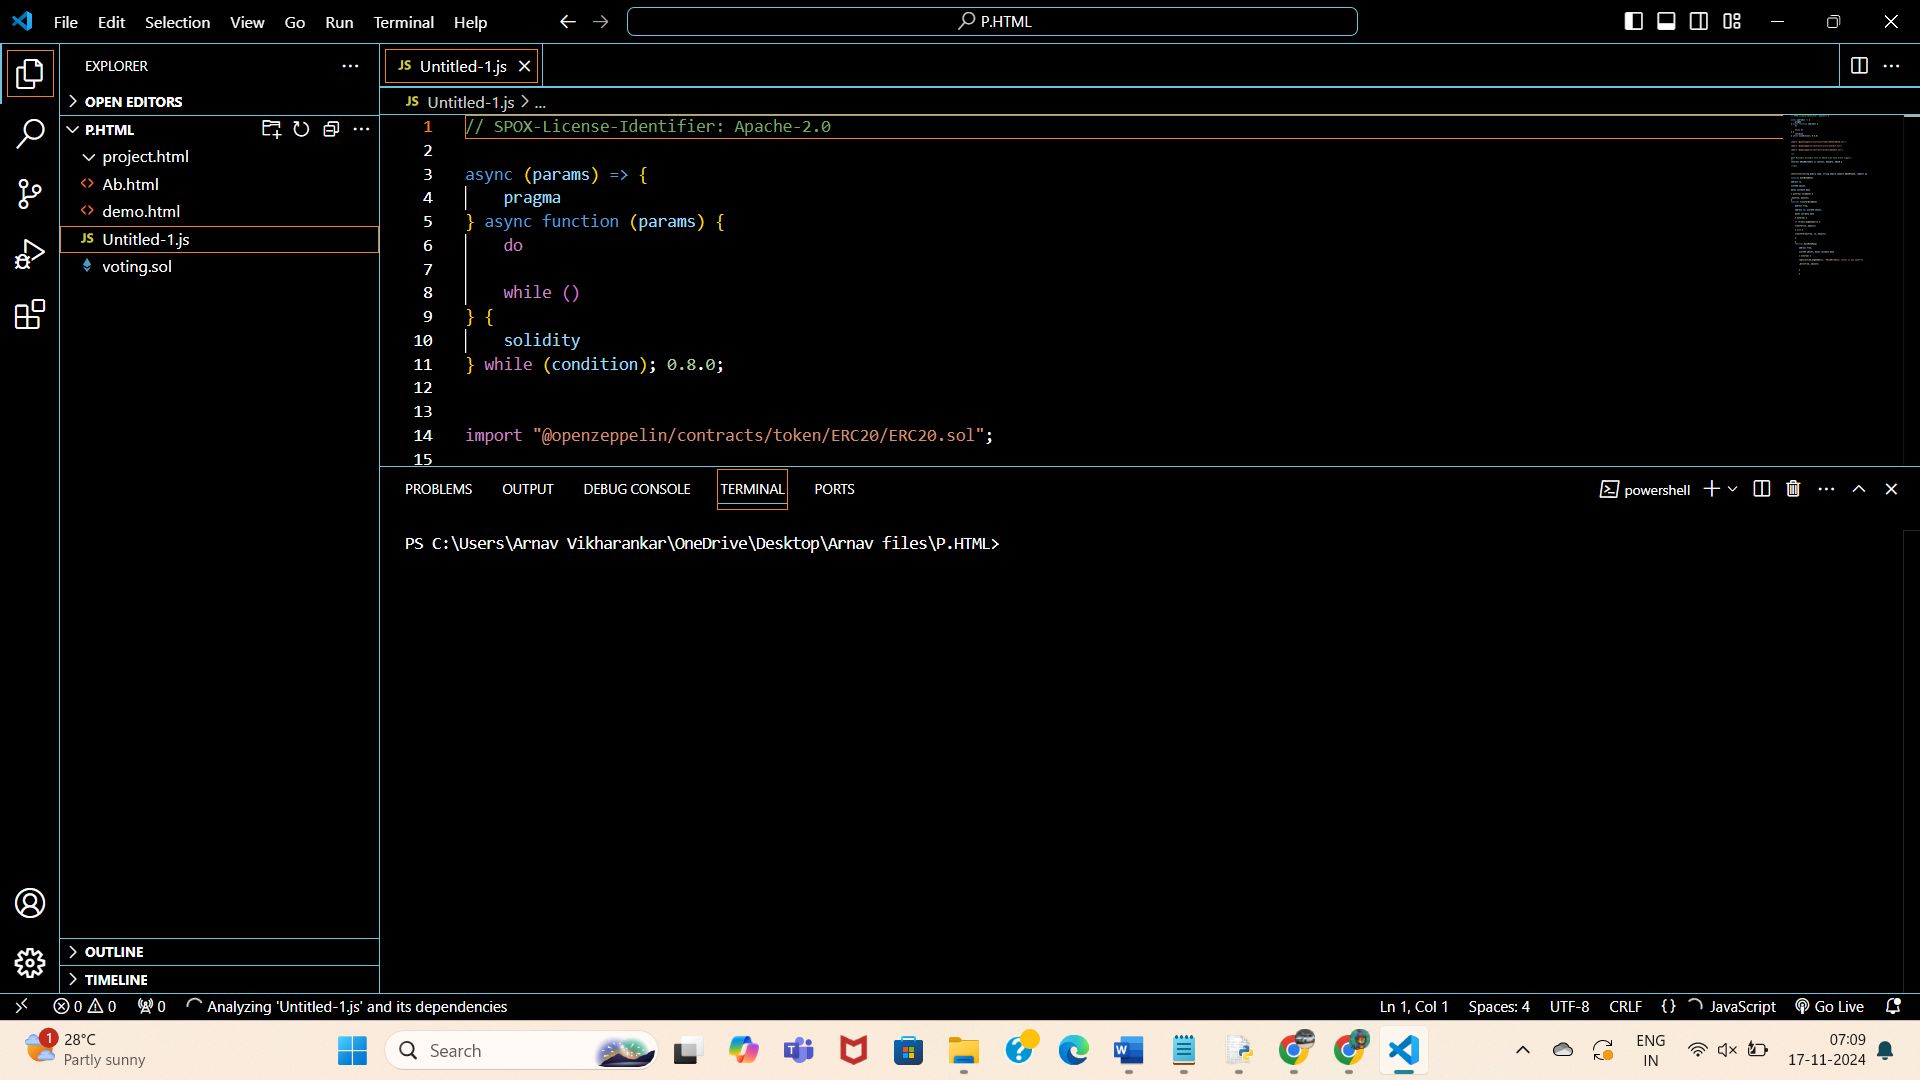
Task: Open editor more actions menu
Action: 1891,66
